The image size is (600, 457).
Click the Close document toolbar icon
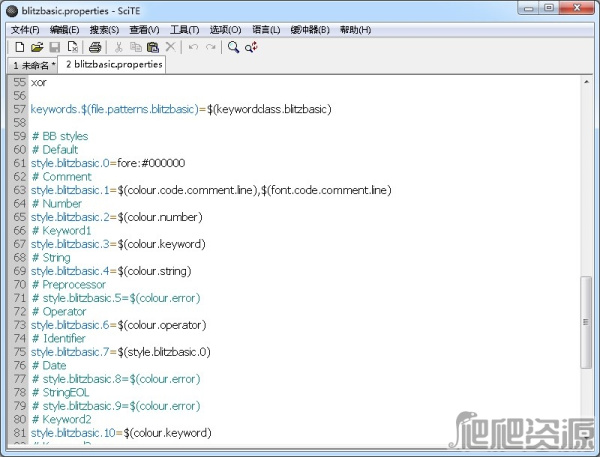tap(73, 47)
